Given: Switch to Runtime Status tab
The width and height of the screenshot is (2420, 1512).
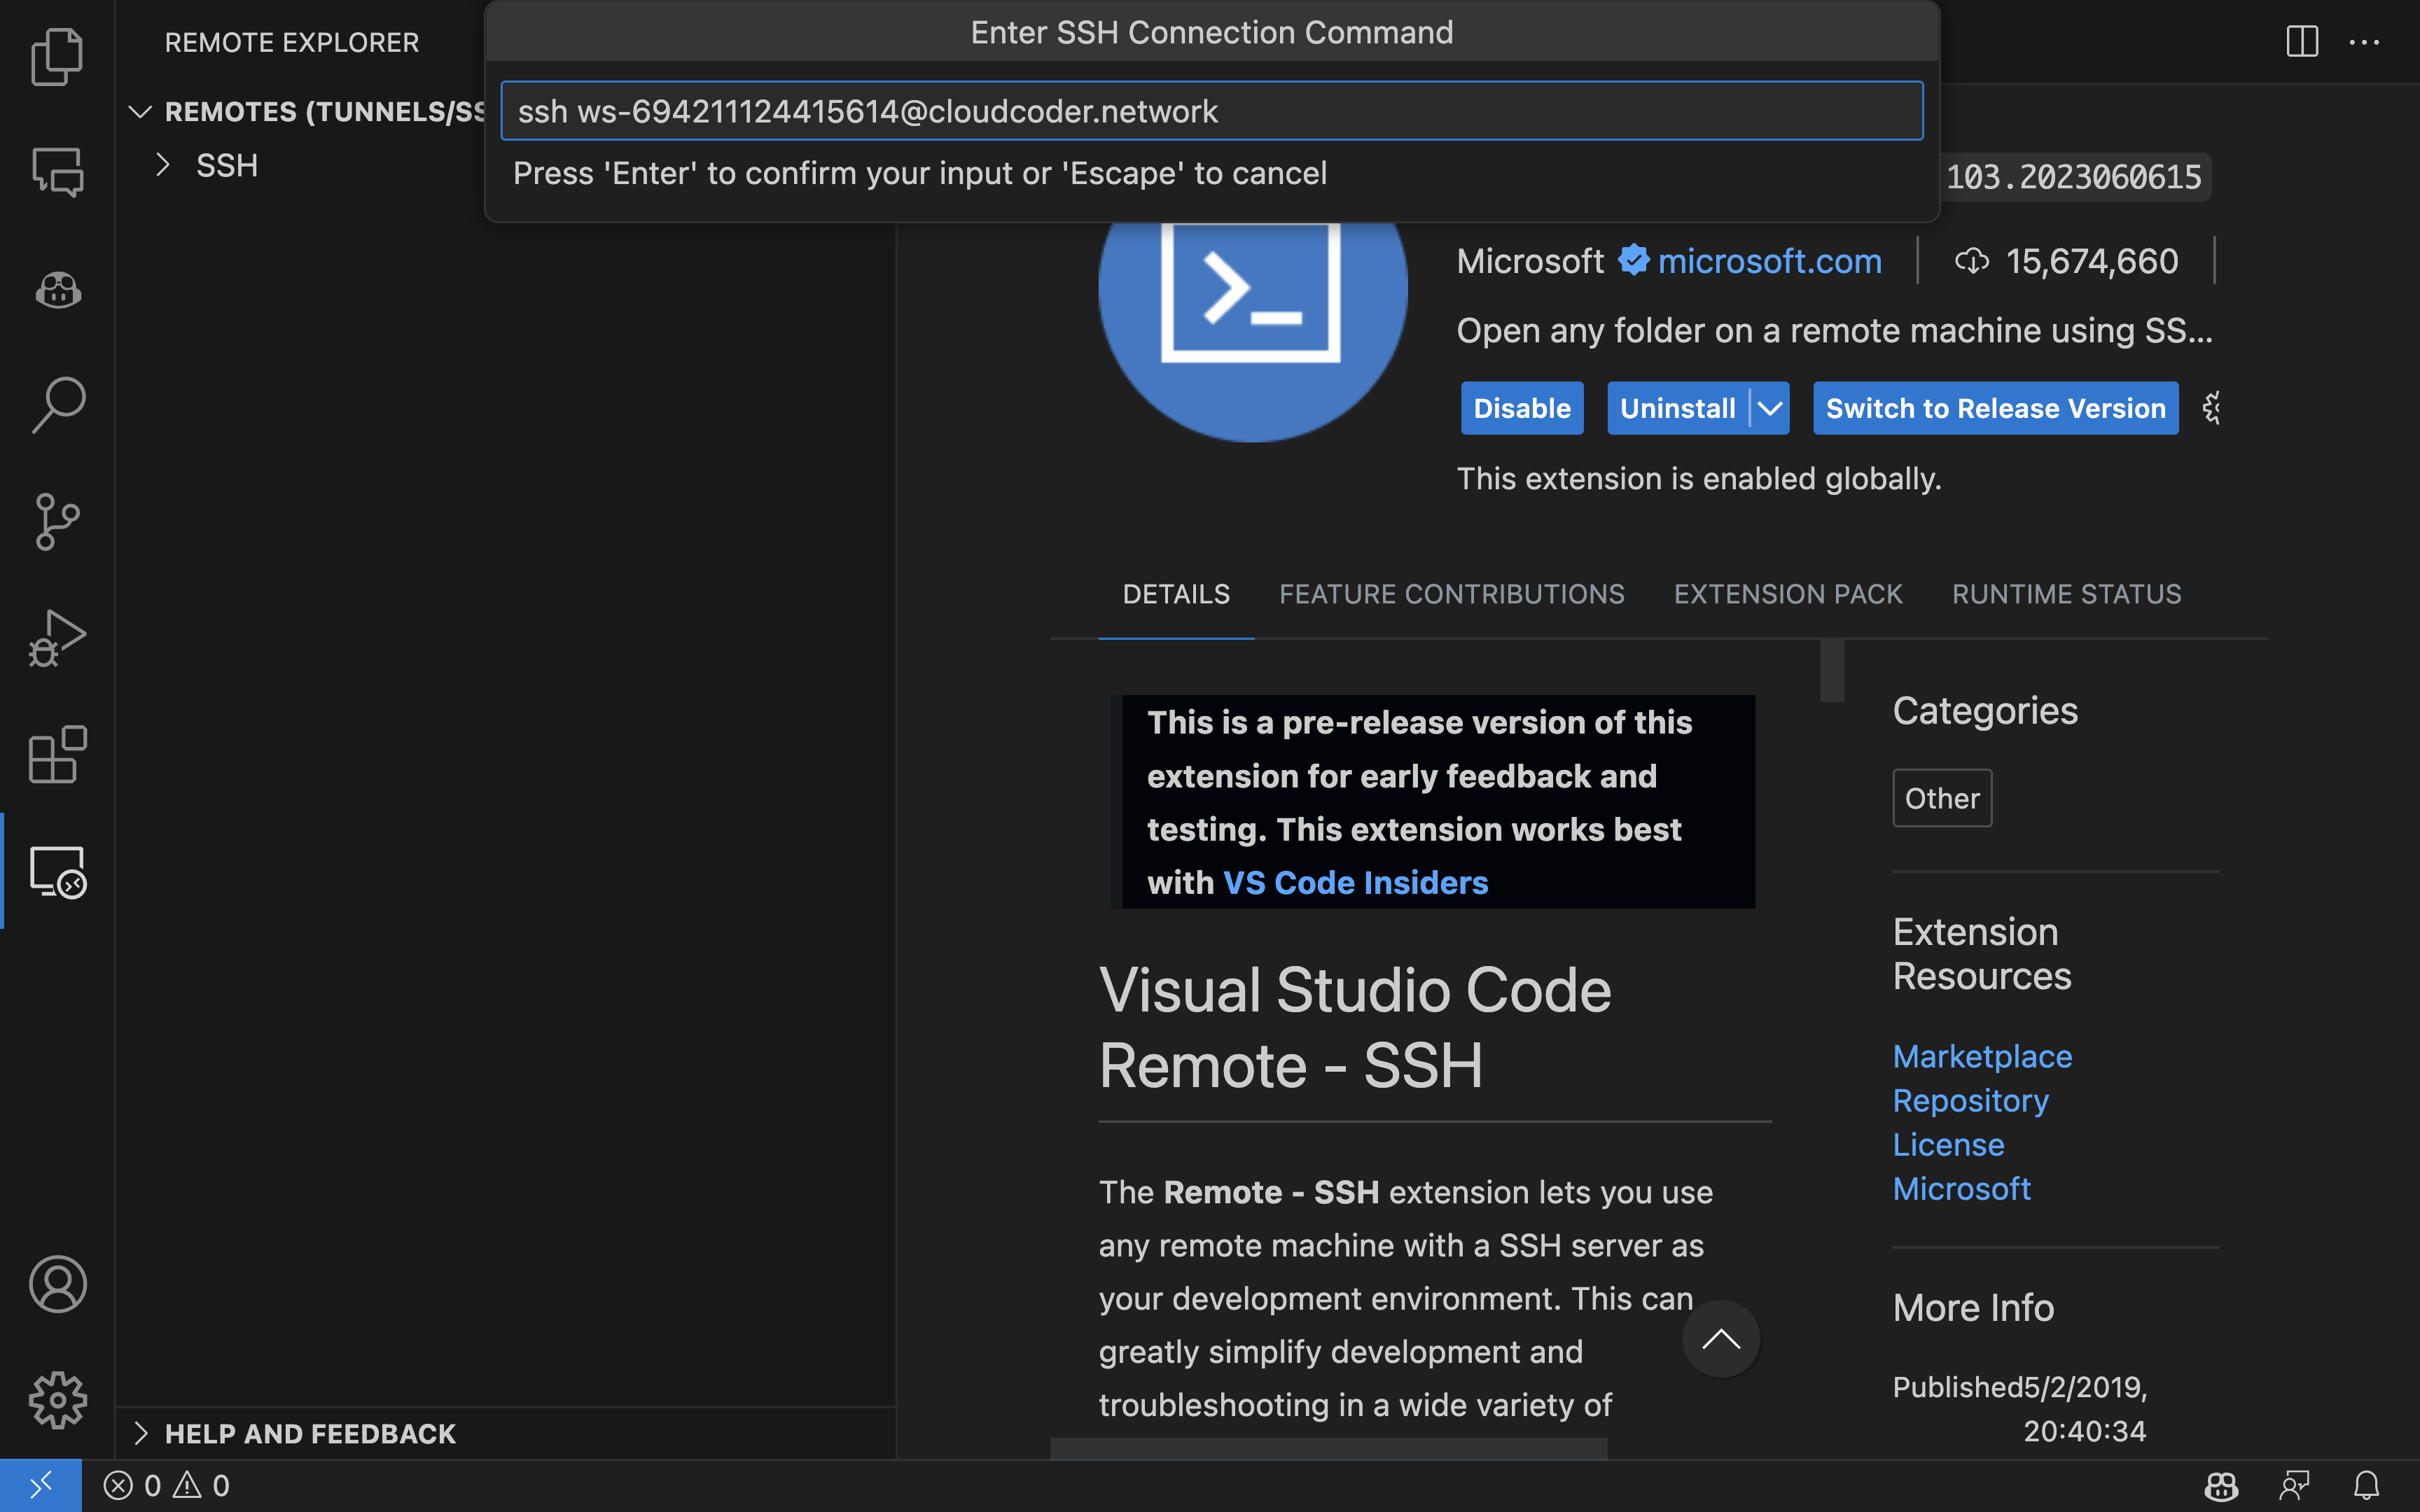Looking at the screenshot, I should click(x=2066, y=594).
